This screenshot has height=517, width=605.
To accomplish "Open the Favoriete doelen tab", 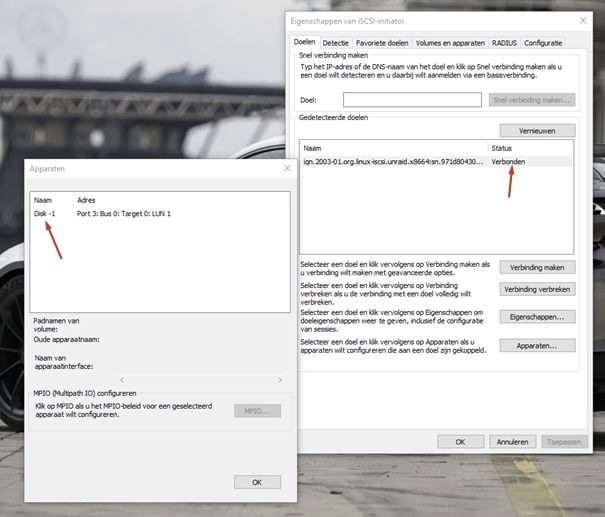I will click(x=382, y=43).
